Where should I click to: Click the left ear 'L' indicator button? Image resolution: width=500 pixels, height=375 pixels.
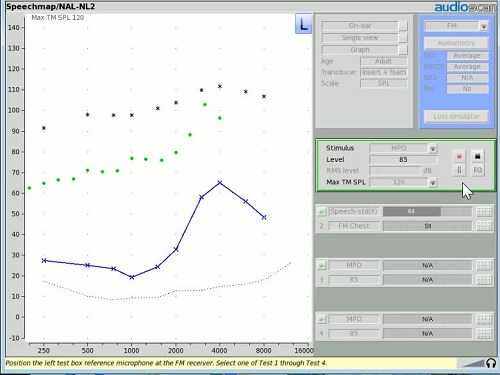click(x=303, y=24)
